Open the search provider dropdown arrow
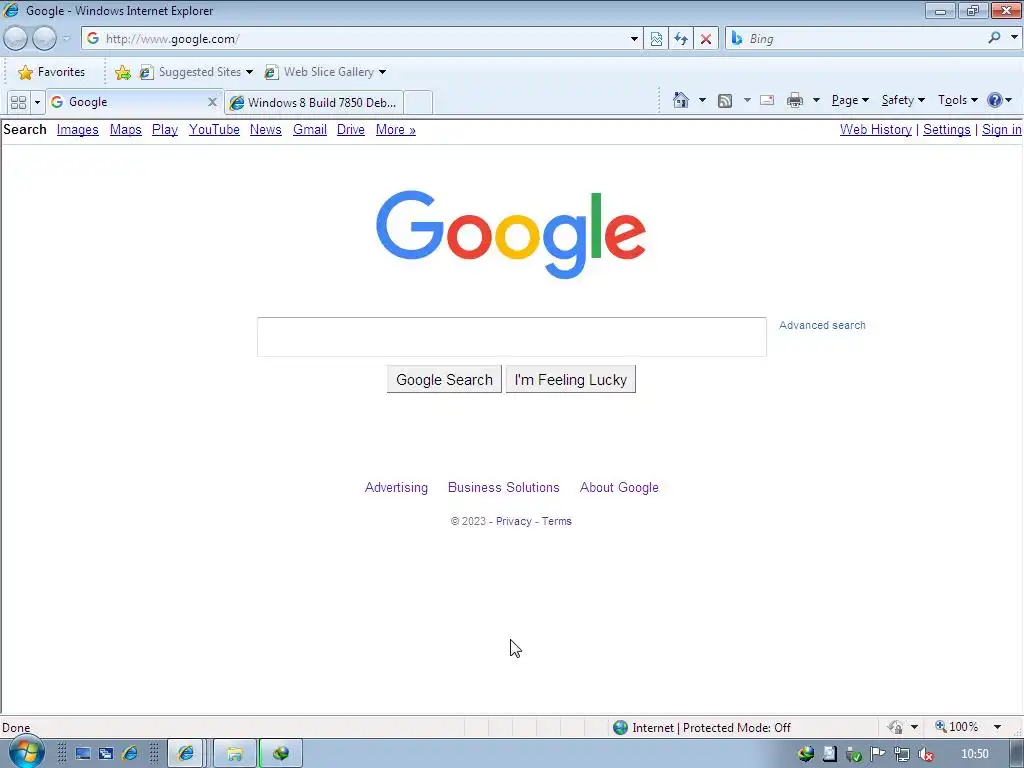This screenshot has height=768, width=1024. click(x=1014, y=37)
